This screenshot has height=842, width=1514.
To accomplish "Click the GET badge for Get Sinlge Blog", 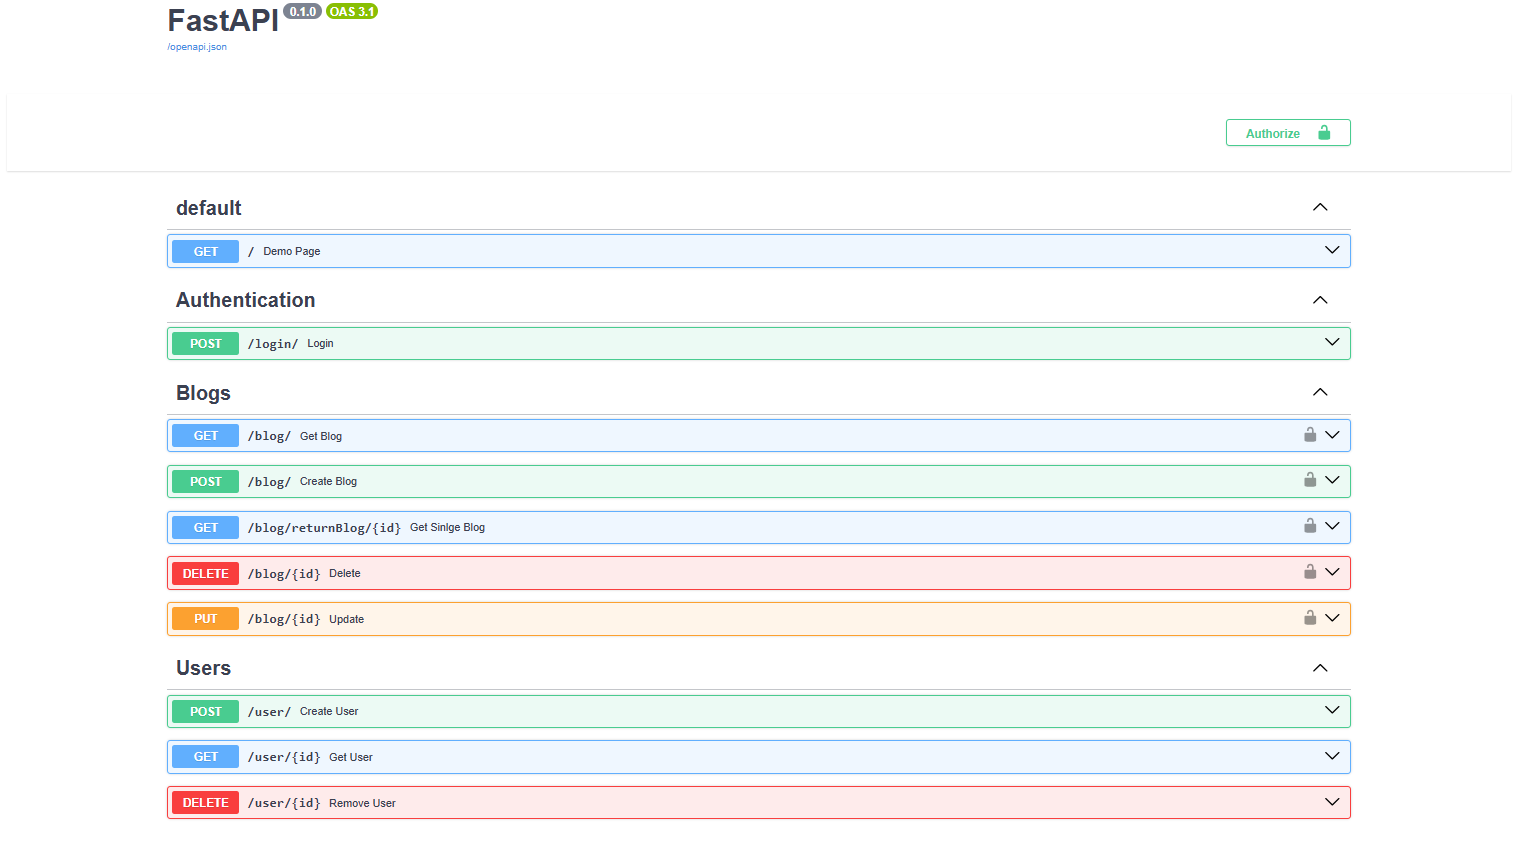I will tap(205, 527).
